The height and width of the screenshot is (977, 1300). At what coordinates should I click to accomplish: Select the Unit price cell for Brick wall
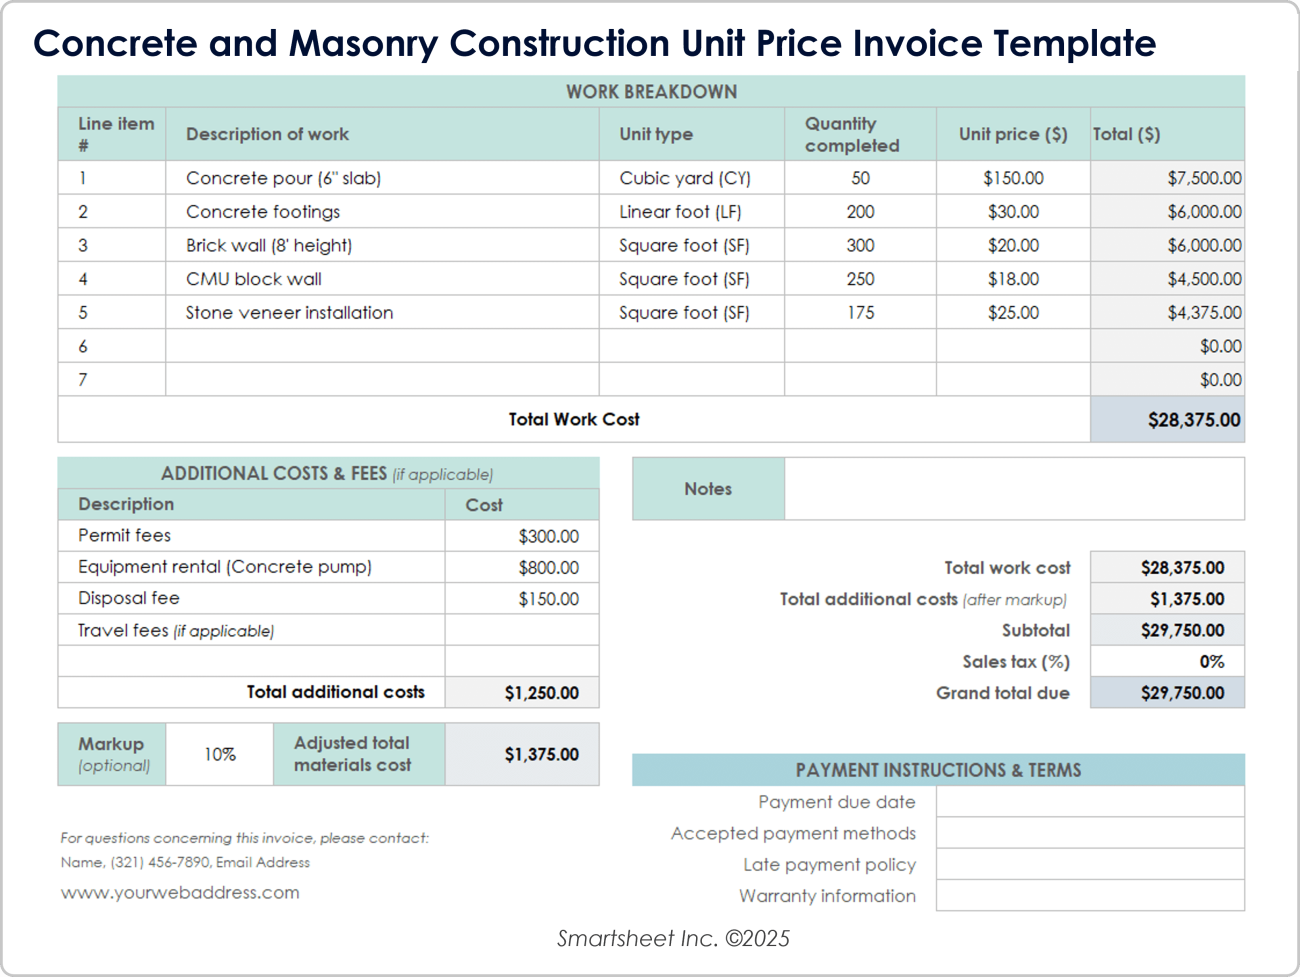pyautogui.click(x=1012, y=245)
